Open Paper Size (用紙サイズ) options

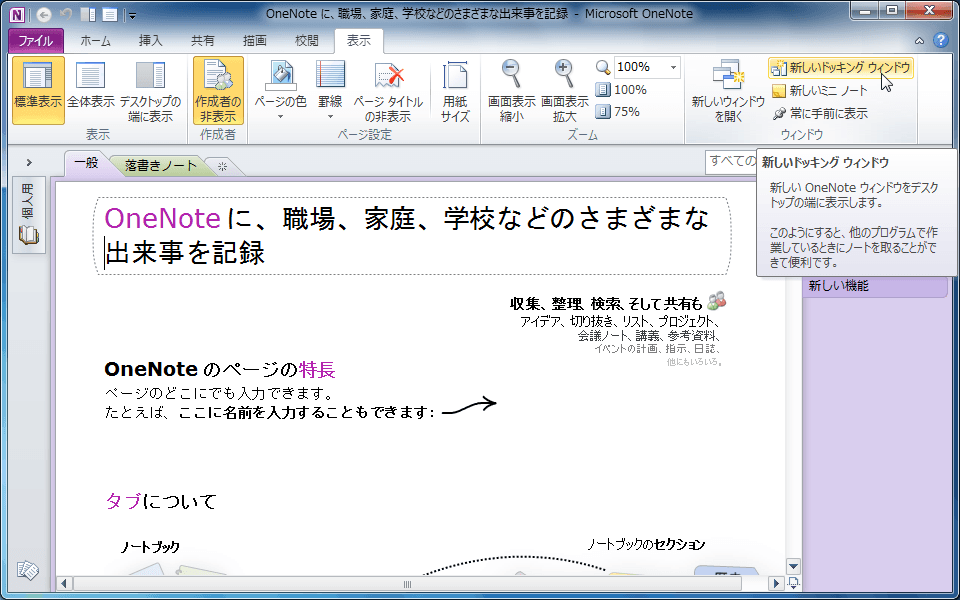point(455,91)
